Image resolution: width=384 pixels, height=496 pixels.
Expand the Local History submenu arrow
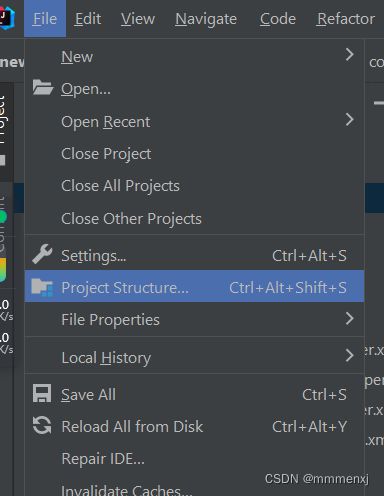[x=349, y=355]
